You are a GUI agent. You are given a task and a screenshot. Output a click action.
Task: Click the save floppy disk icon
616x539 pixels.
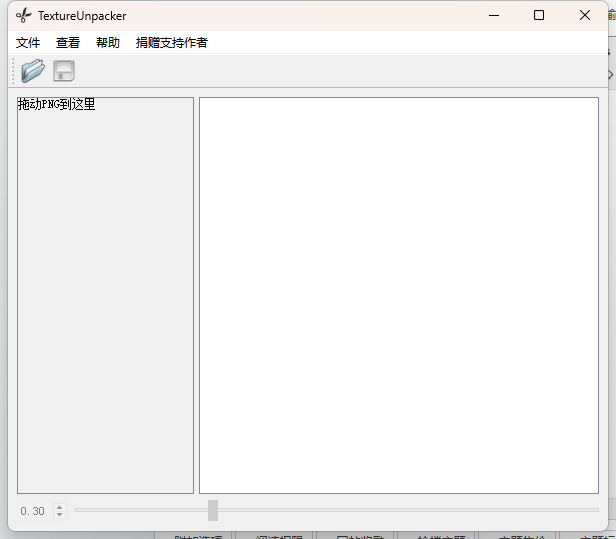coord(64,71)
